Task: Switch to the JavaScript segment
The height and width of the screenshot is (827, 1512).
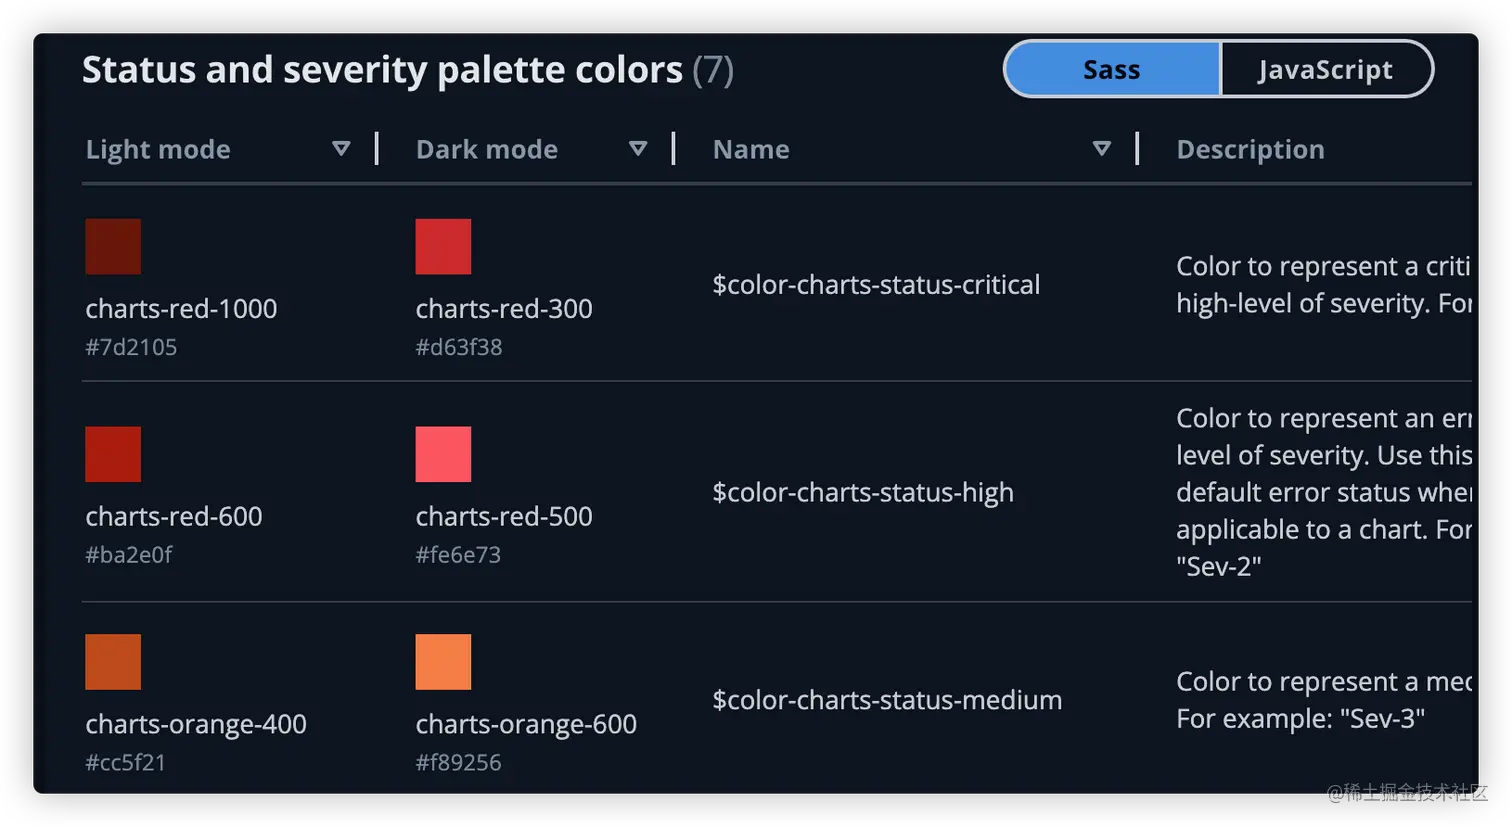Action: pos(1325,70)
